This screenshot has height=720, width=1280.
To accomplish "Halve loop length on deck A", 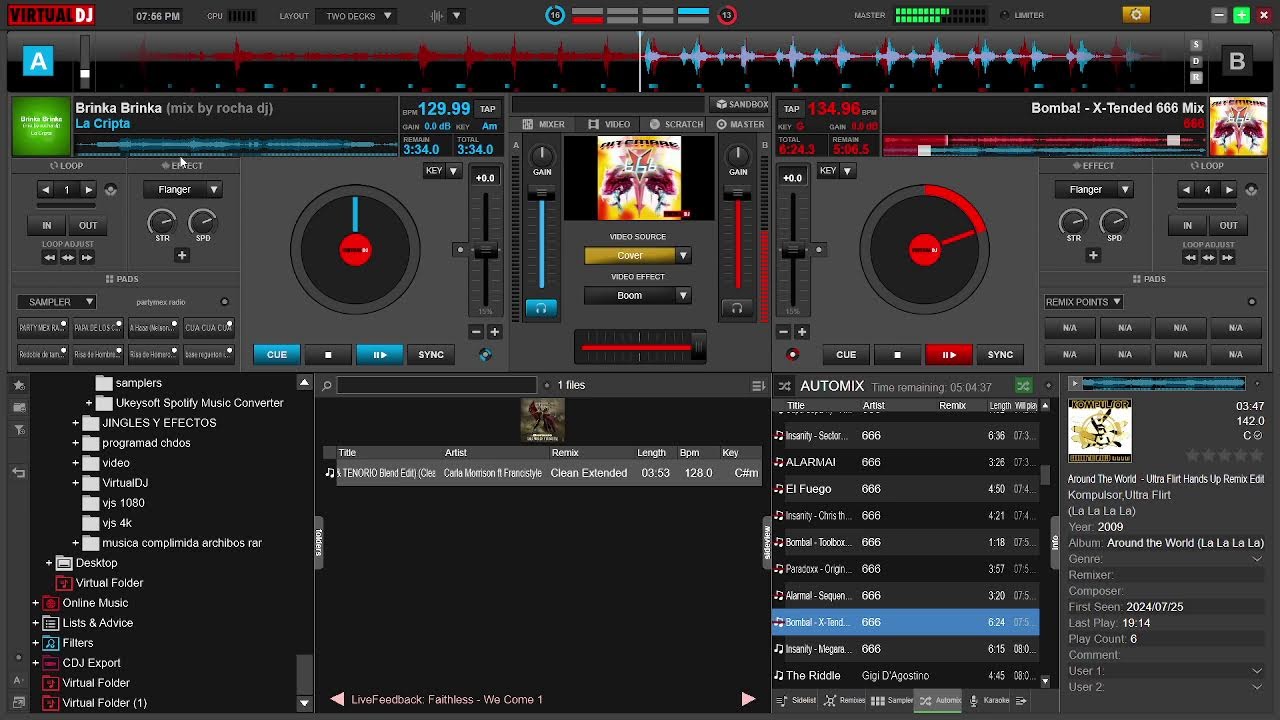I will pos(45,189).
